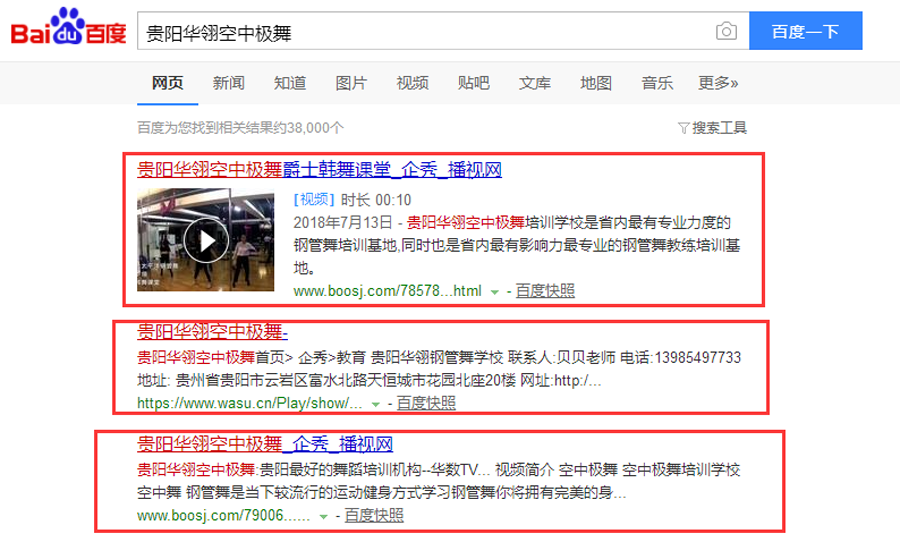Screen dimensions: 900x542
Task: Expand dropdown arrow beside wasu.cn URL
Action: (375, 404)
